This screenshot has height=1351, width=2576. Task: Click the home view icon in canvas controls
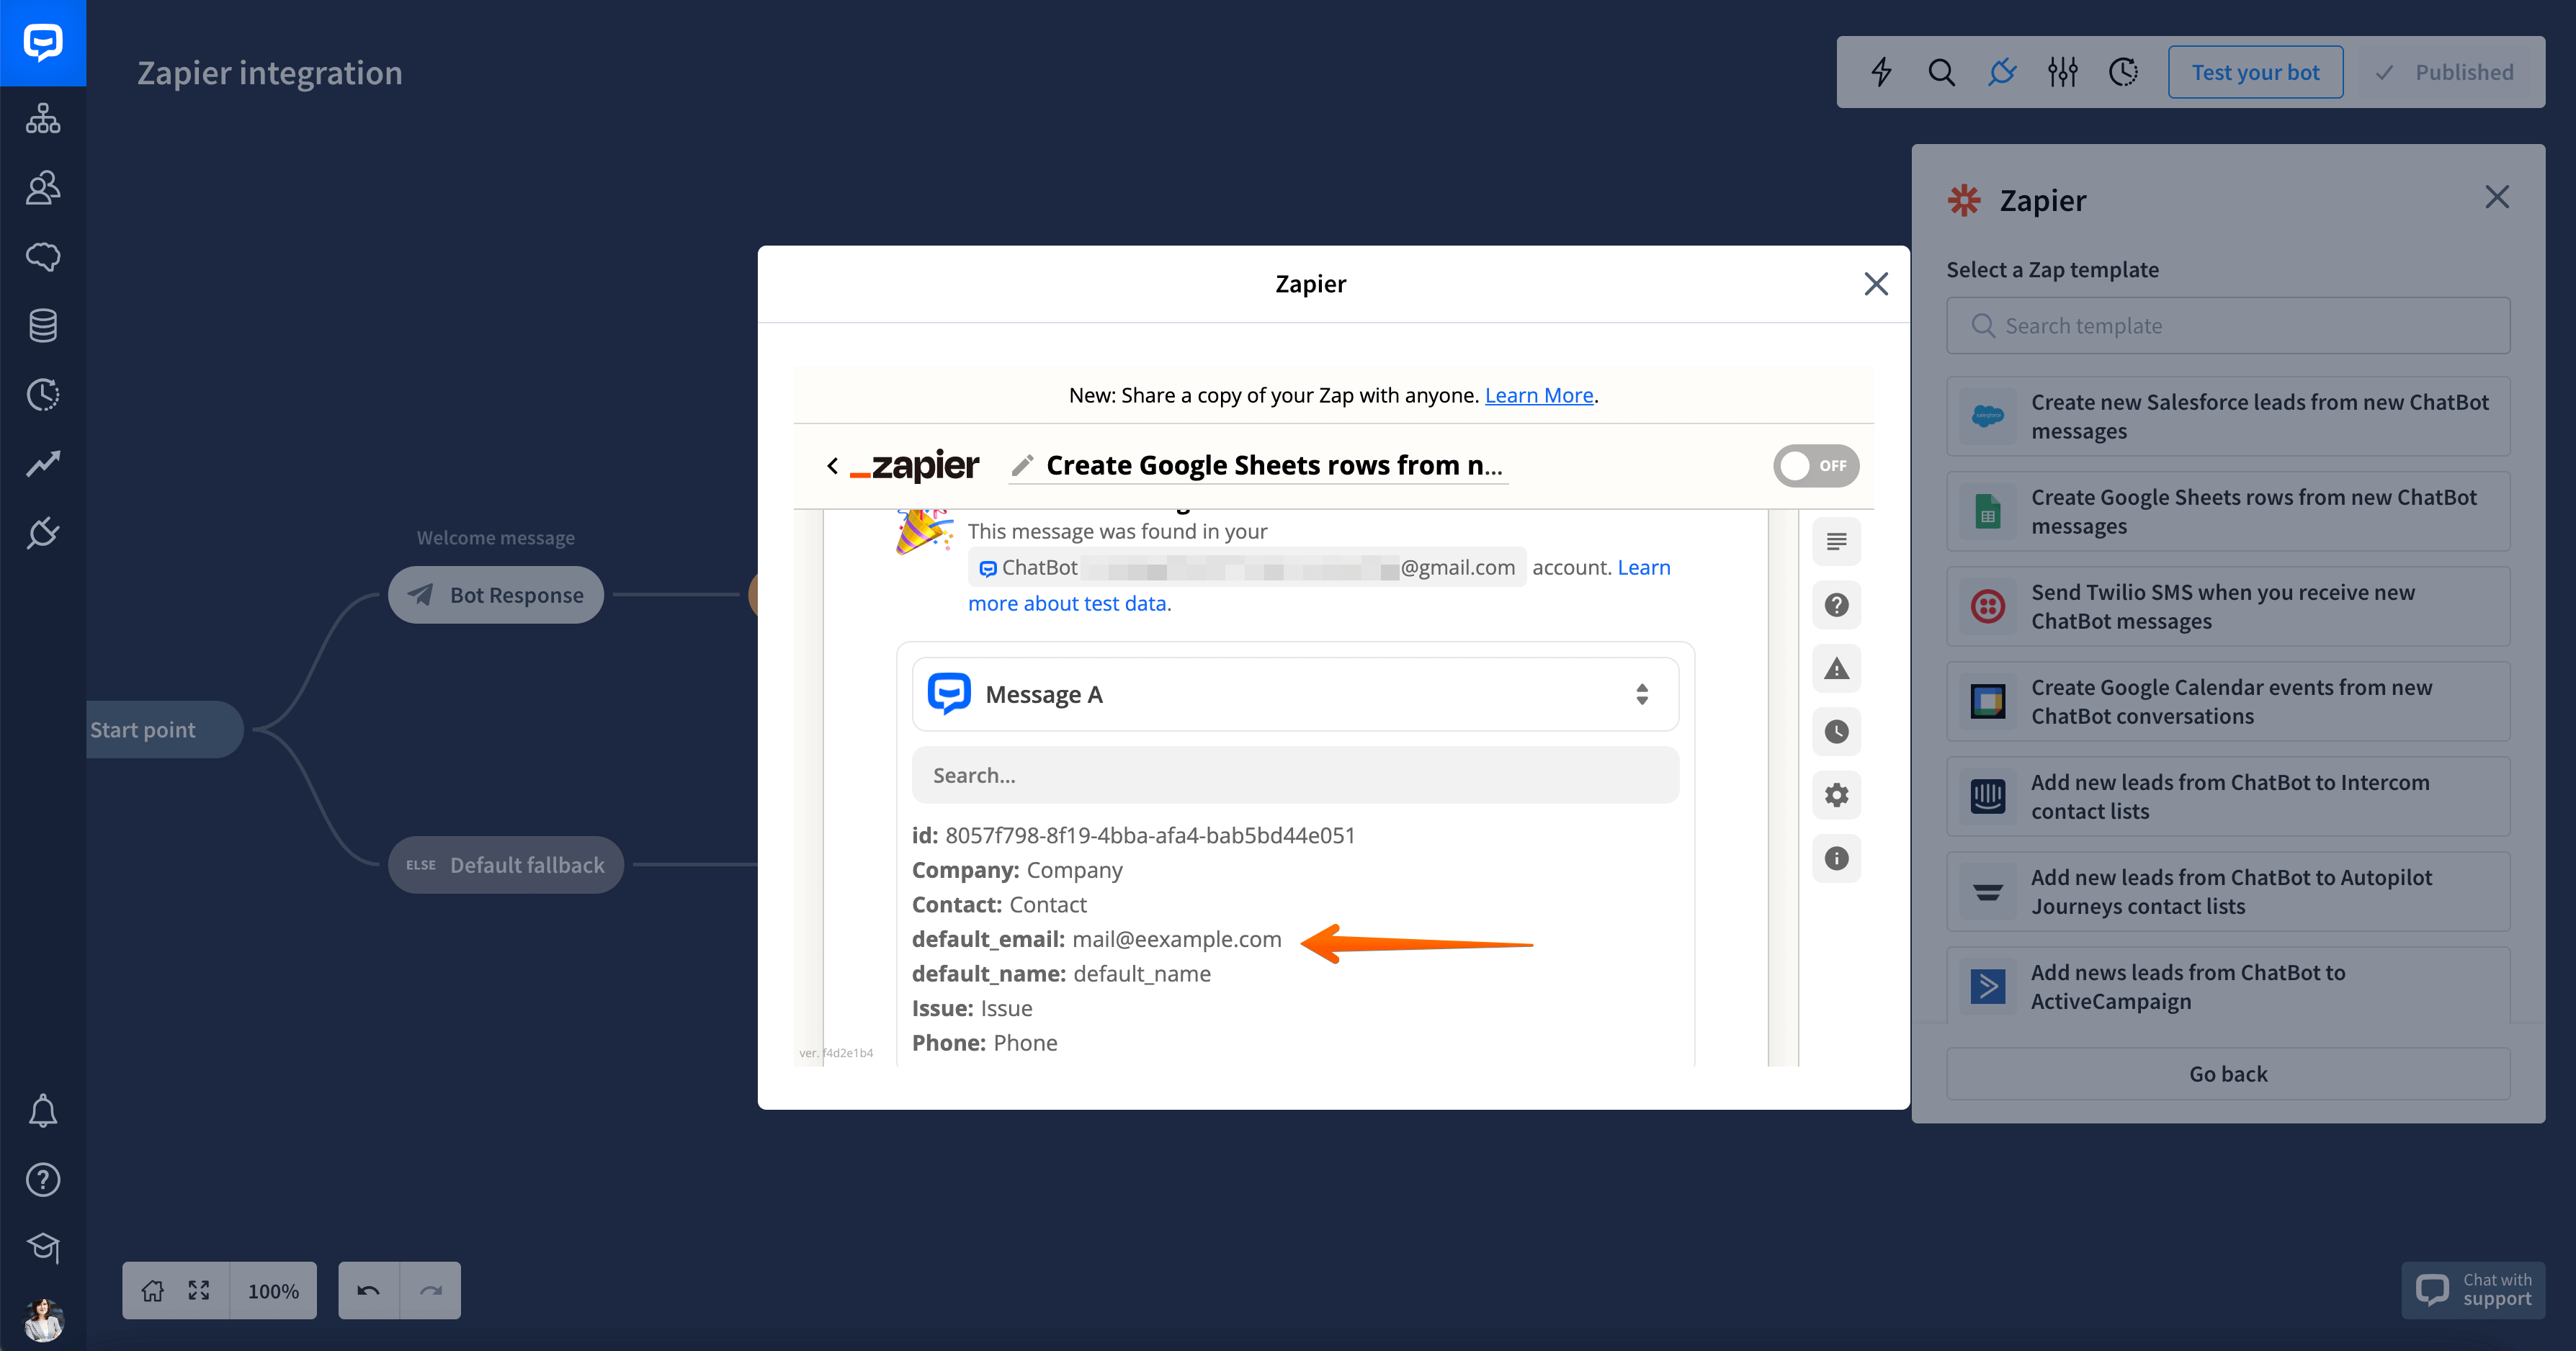click(x=152, y=1291)
